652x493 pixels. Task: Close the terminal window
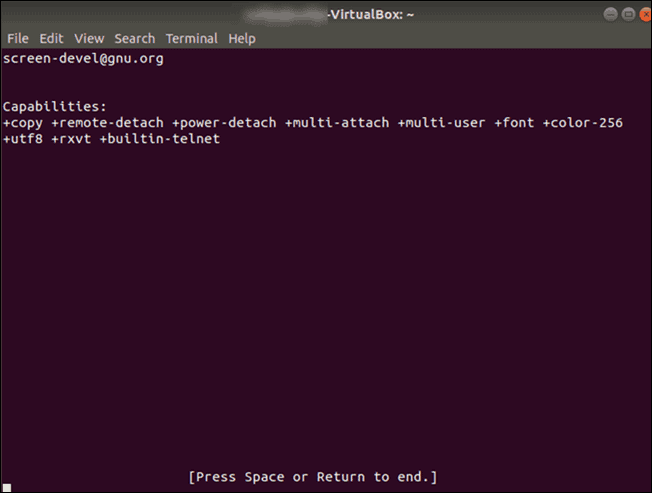pos(645,15)
